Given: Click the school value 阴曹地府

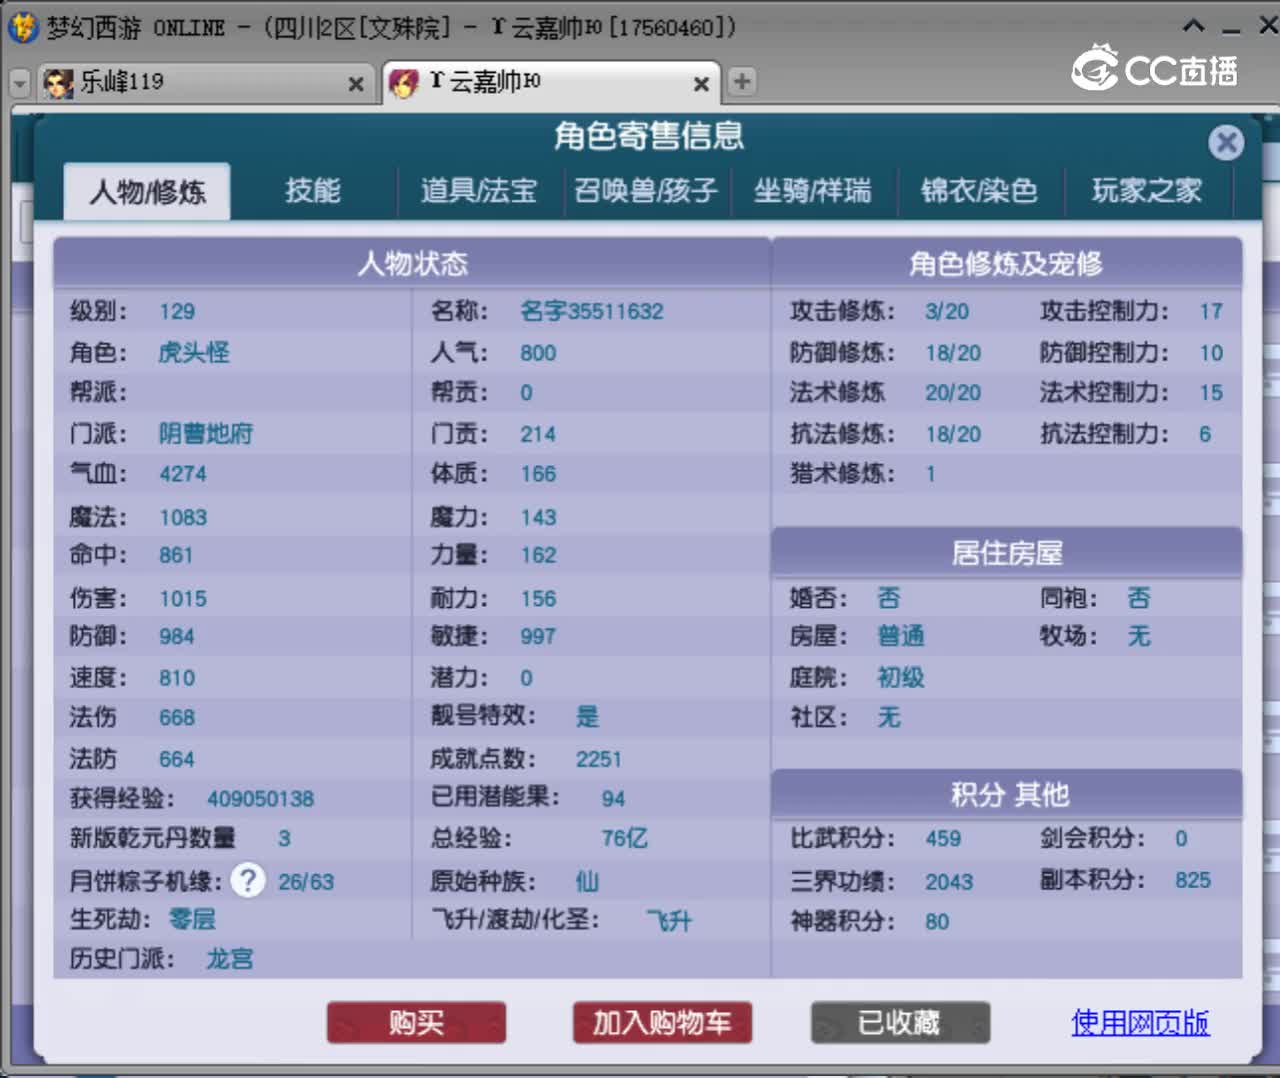Looking at the screenshot, I should [x=206, y=433].
